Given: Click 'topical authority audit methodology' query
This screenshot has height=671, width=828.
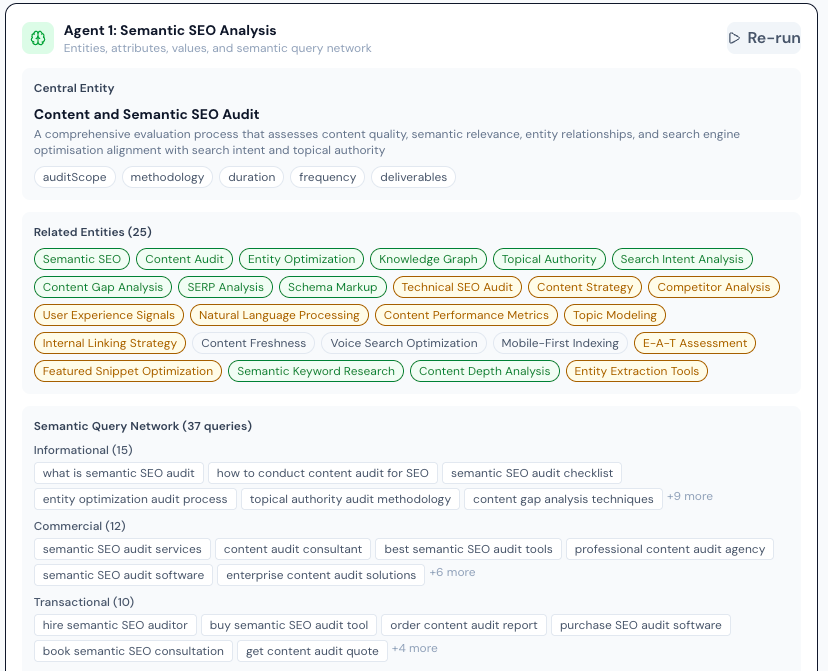Looking at the screenshot, I should pyautogui.click(x=350, y=499).
